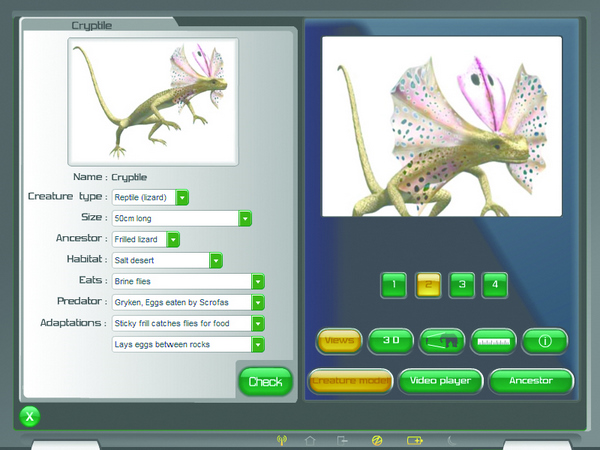Click the green X close icon

tap(29, 416)
